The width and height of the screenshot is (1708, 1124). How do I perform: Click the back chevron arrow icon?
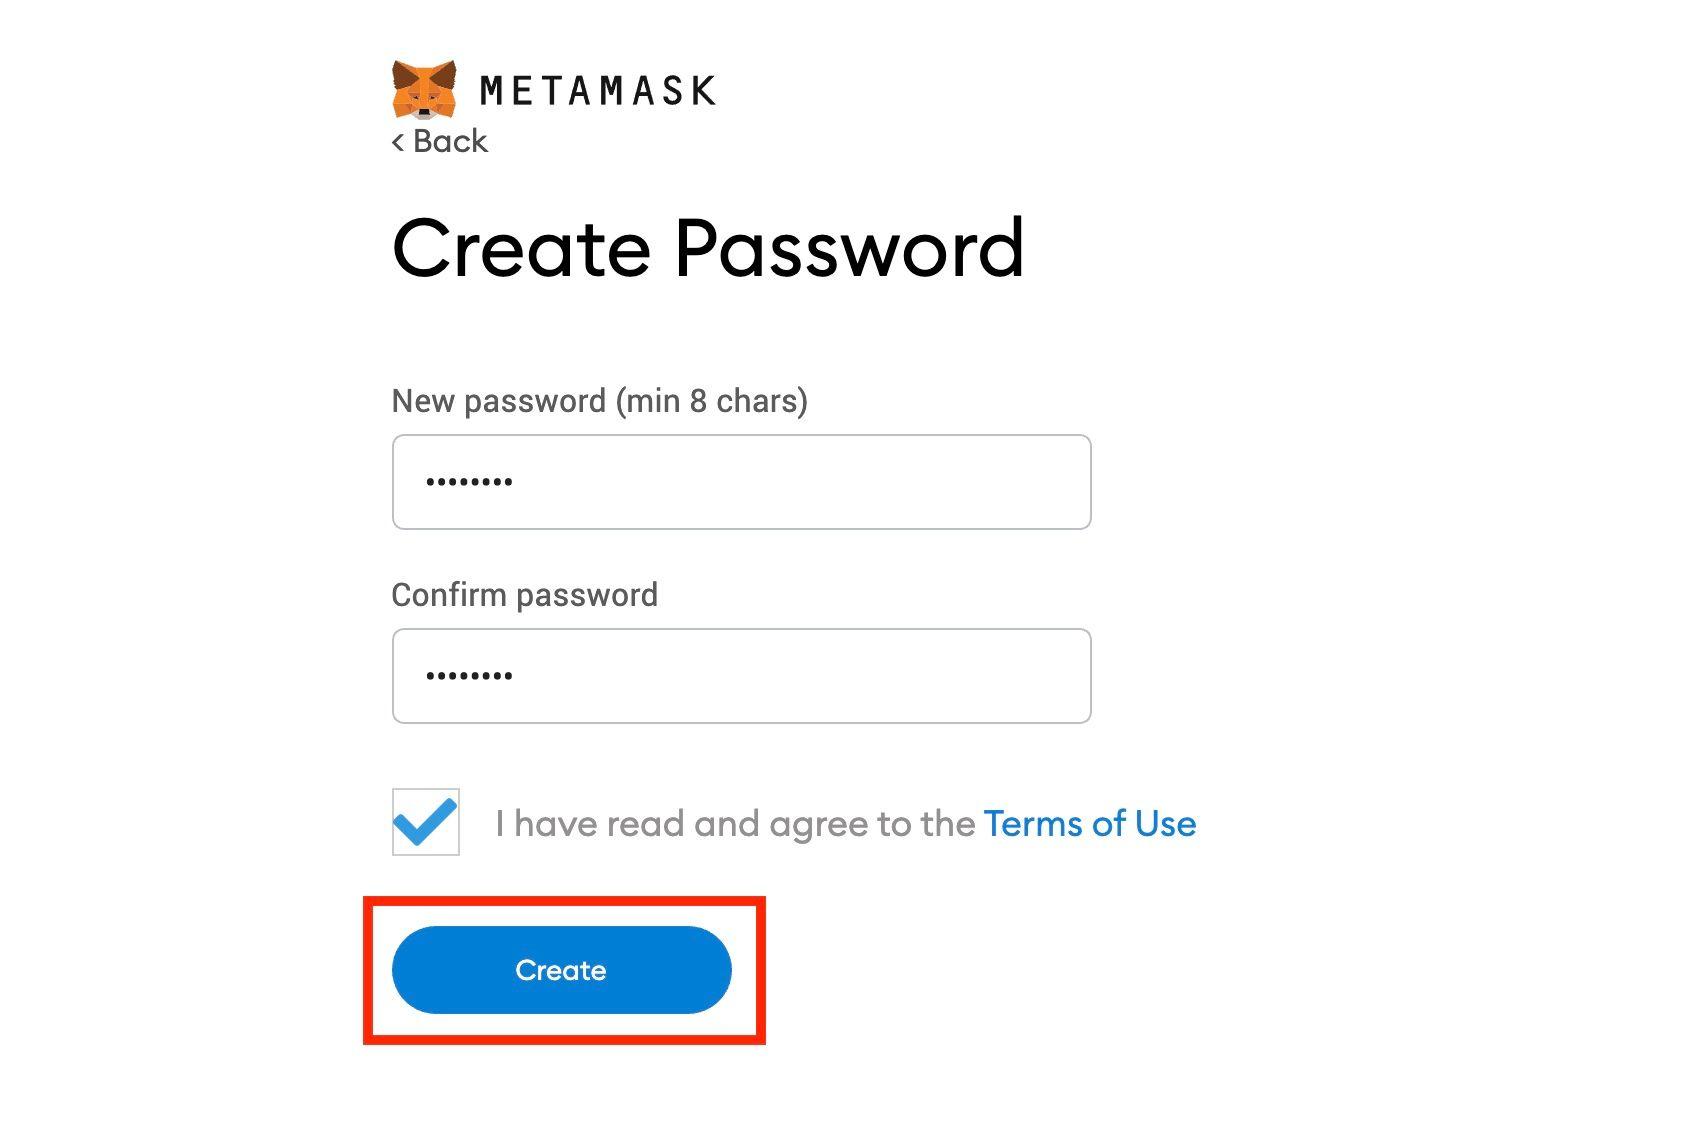tap(398, 142)
